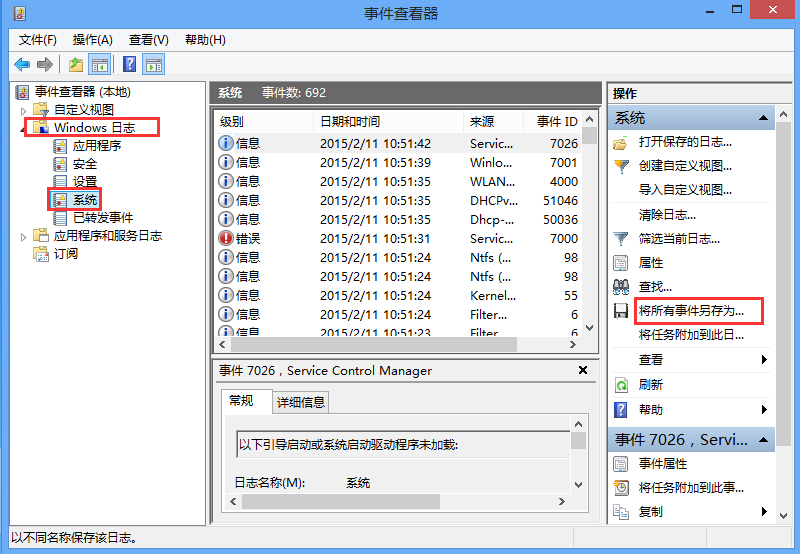Screen dimensions: 800x554
Task: Click the Forward arrow toolbar icon
Action: click(x=45, y=65)
